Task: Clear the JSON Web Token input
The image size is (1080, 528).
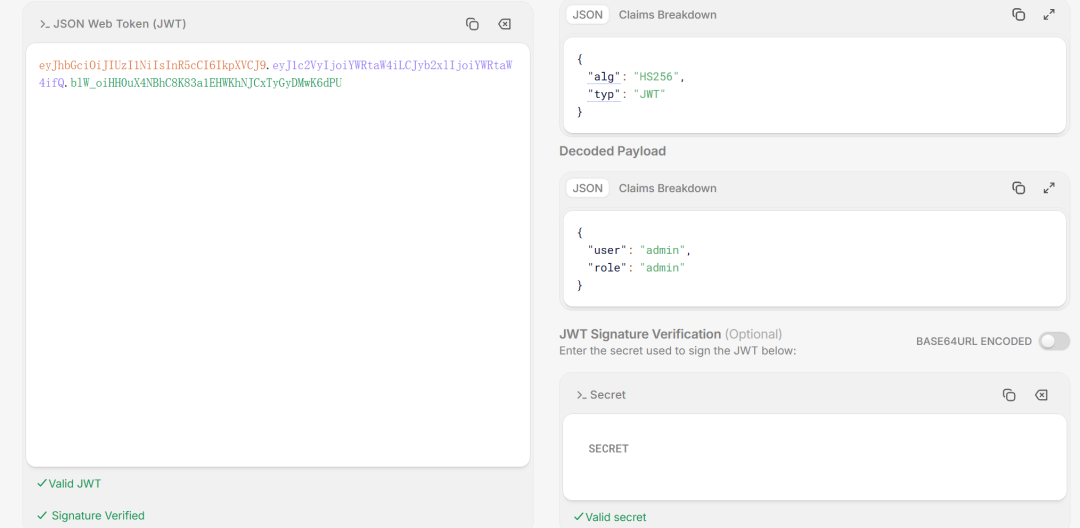Action: click(x=504, y=24)
